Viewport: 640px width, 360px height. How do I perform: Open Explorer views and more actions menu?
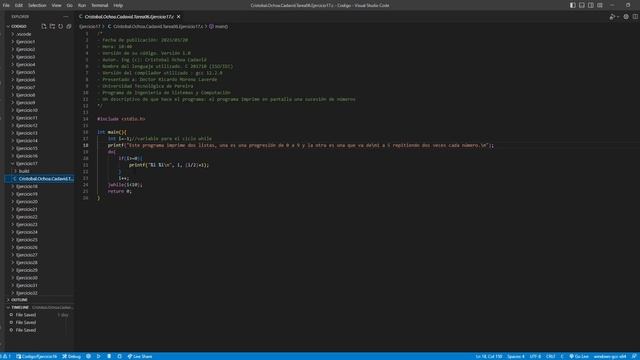click(66, 17)
